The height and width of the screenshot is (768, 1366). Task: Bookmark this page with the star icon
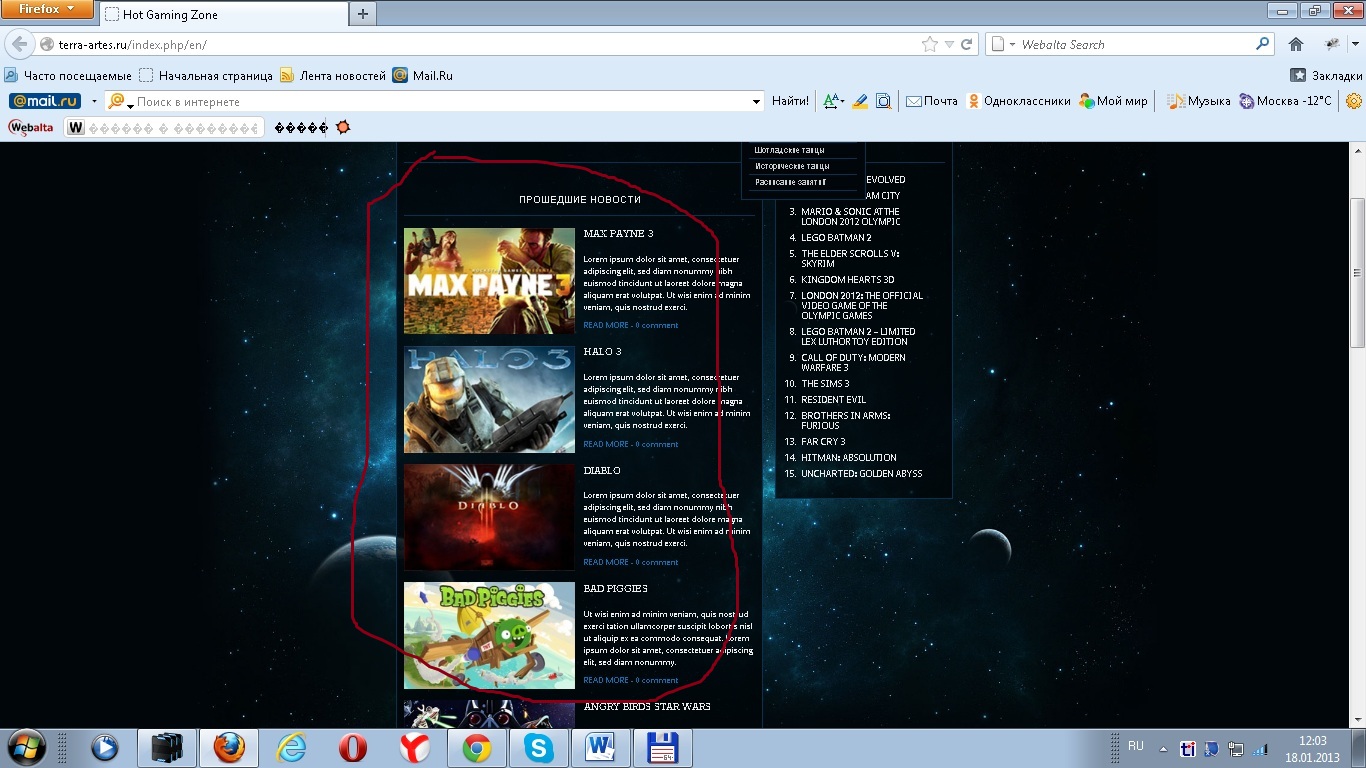pyautogui.click(x=930, y=44)
